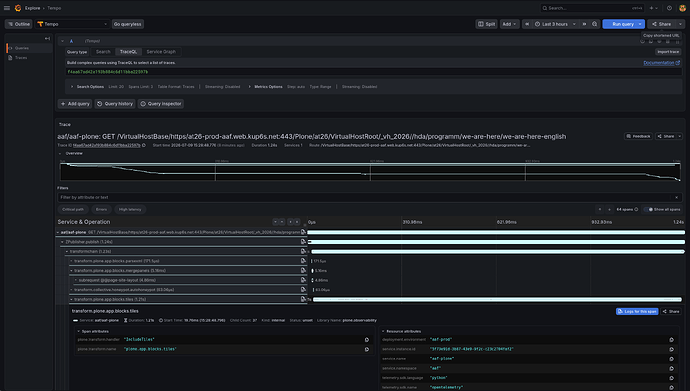Click the trace Feedback button

click(638, 136)
